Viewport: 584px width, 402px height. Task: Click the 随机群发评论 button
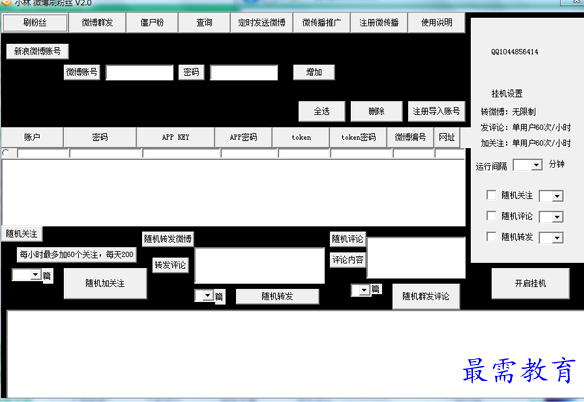pos(426,296)
